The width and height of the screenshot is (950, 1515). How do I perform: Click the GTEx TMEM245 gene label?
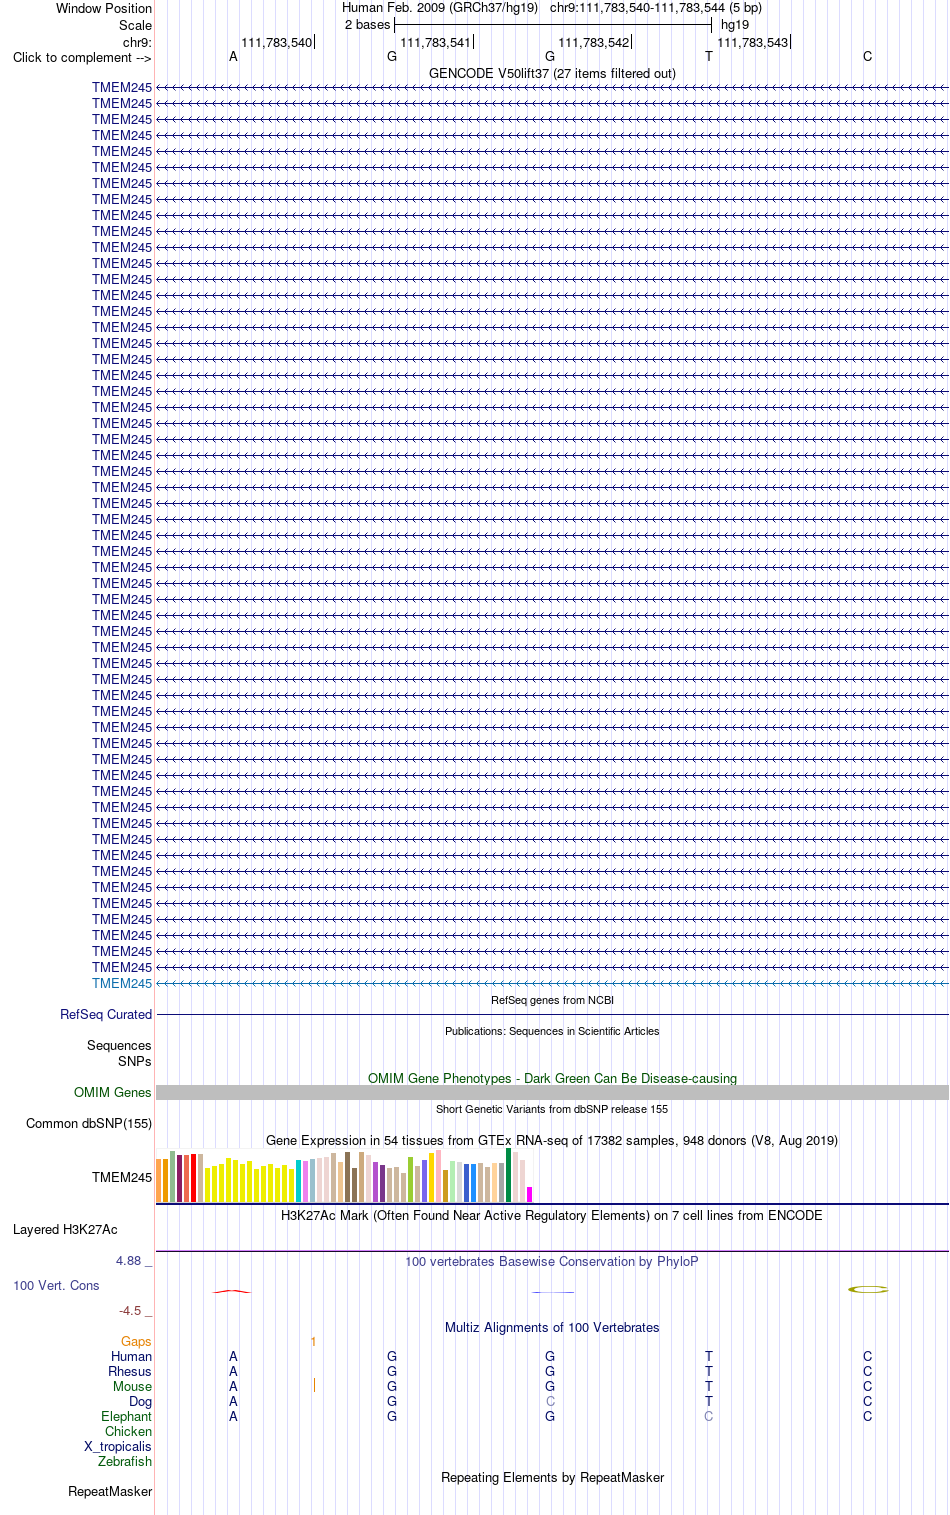click(x=122, y=1177)
